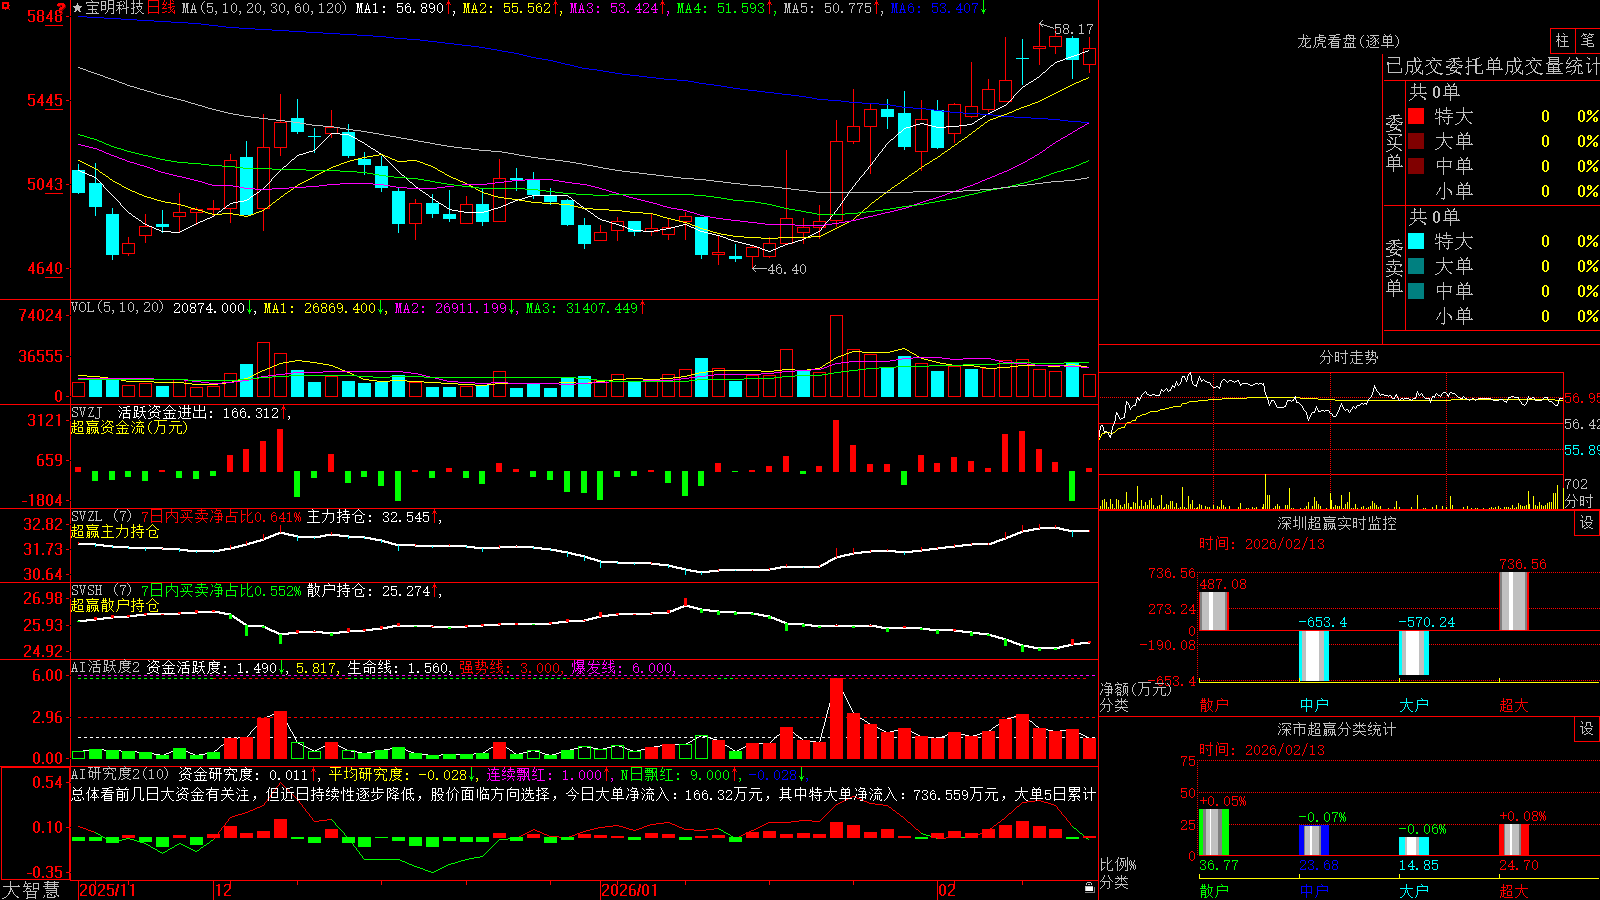
Task: Select the 深市超赢分类统计 panel title
Action: point(1336,729)
